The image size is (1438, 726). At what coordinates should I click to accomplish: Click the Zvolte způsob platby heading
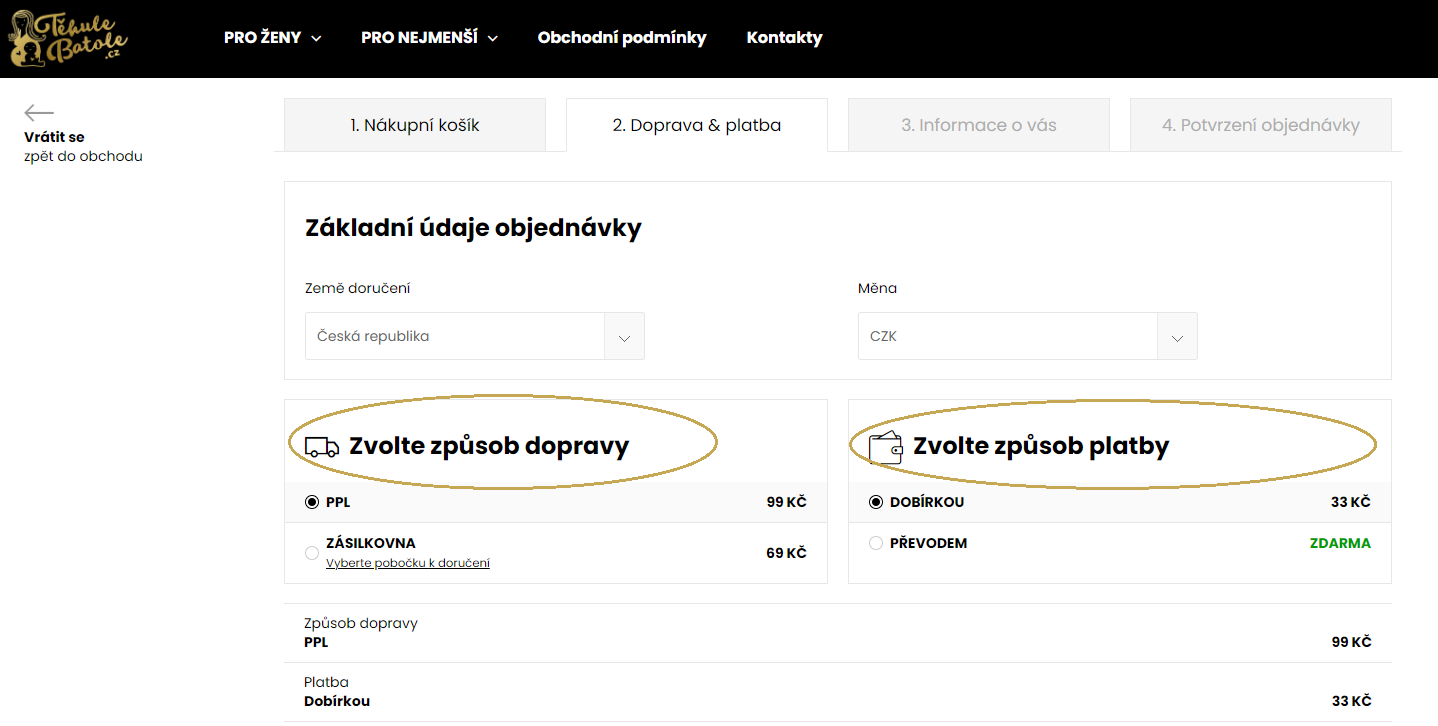pos(1041,446)
